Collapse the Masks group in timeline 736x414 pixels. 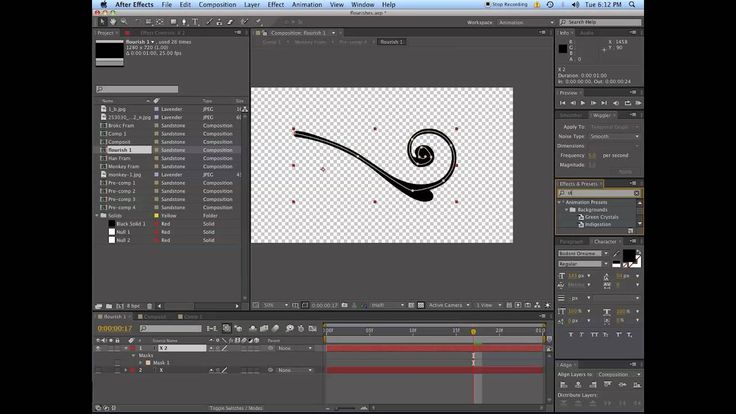(x=133, y=355)
